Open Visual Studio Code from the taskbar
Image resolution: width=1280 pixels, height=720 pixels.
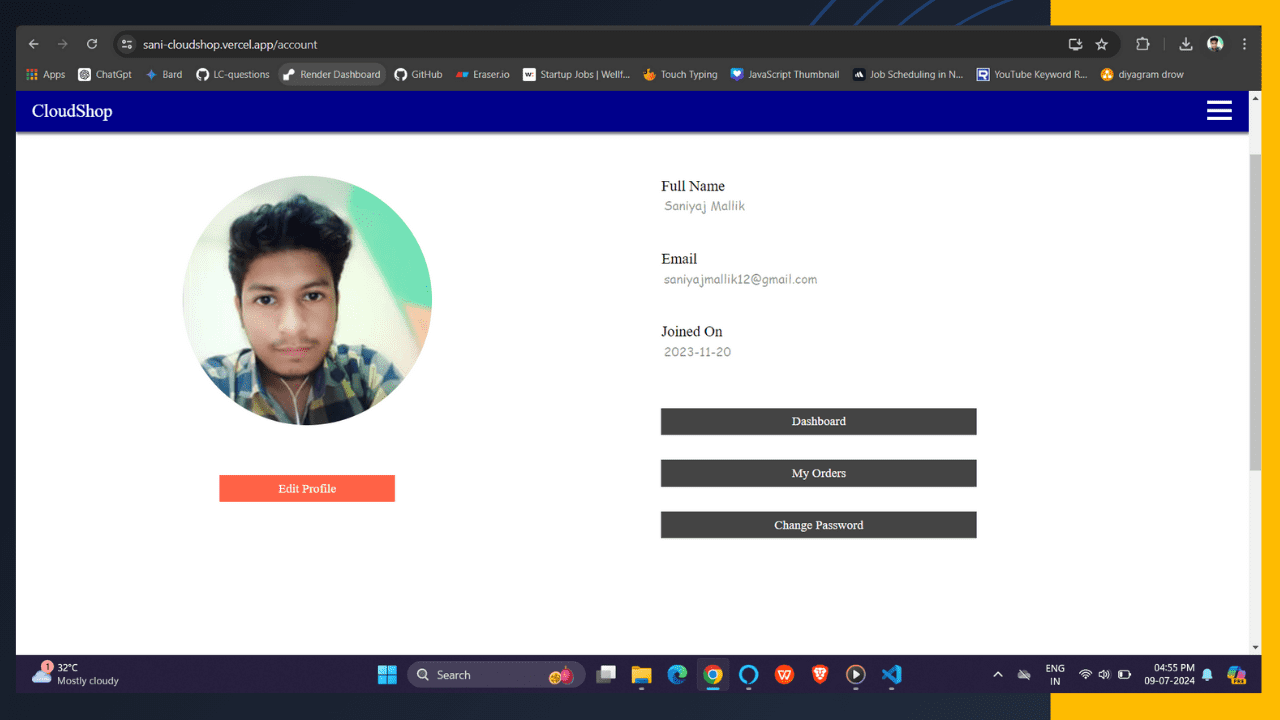coord(891,675)
